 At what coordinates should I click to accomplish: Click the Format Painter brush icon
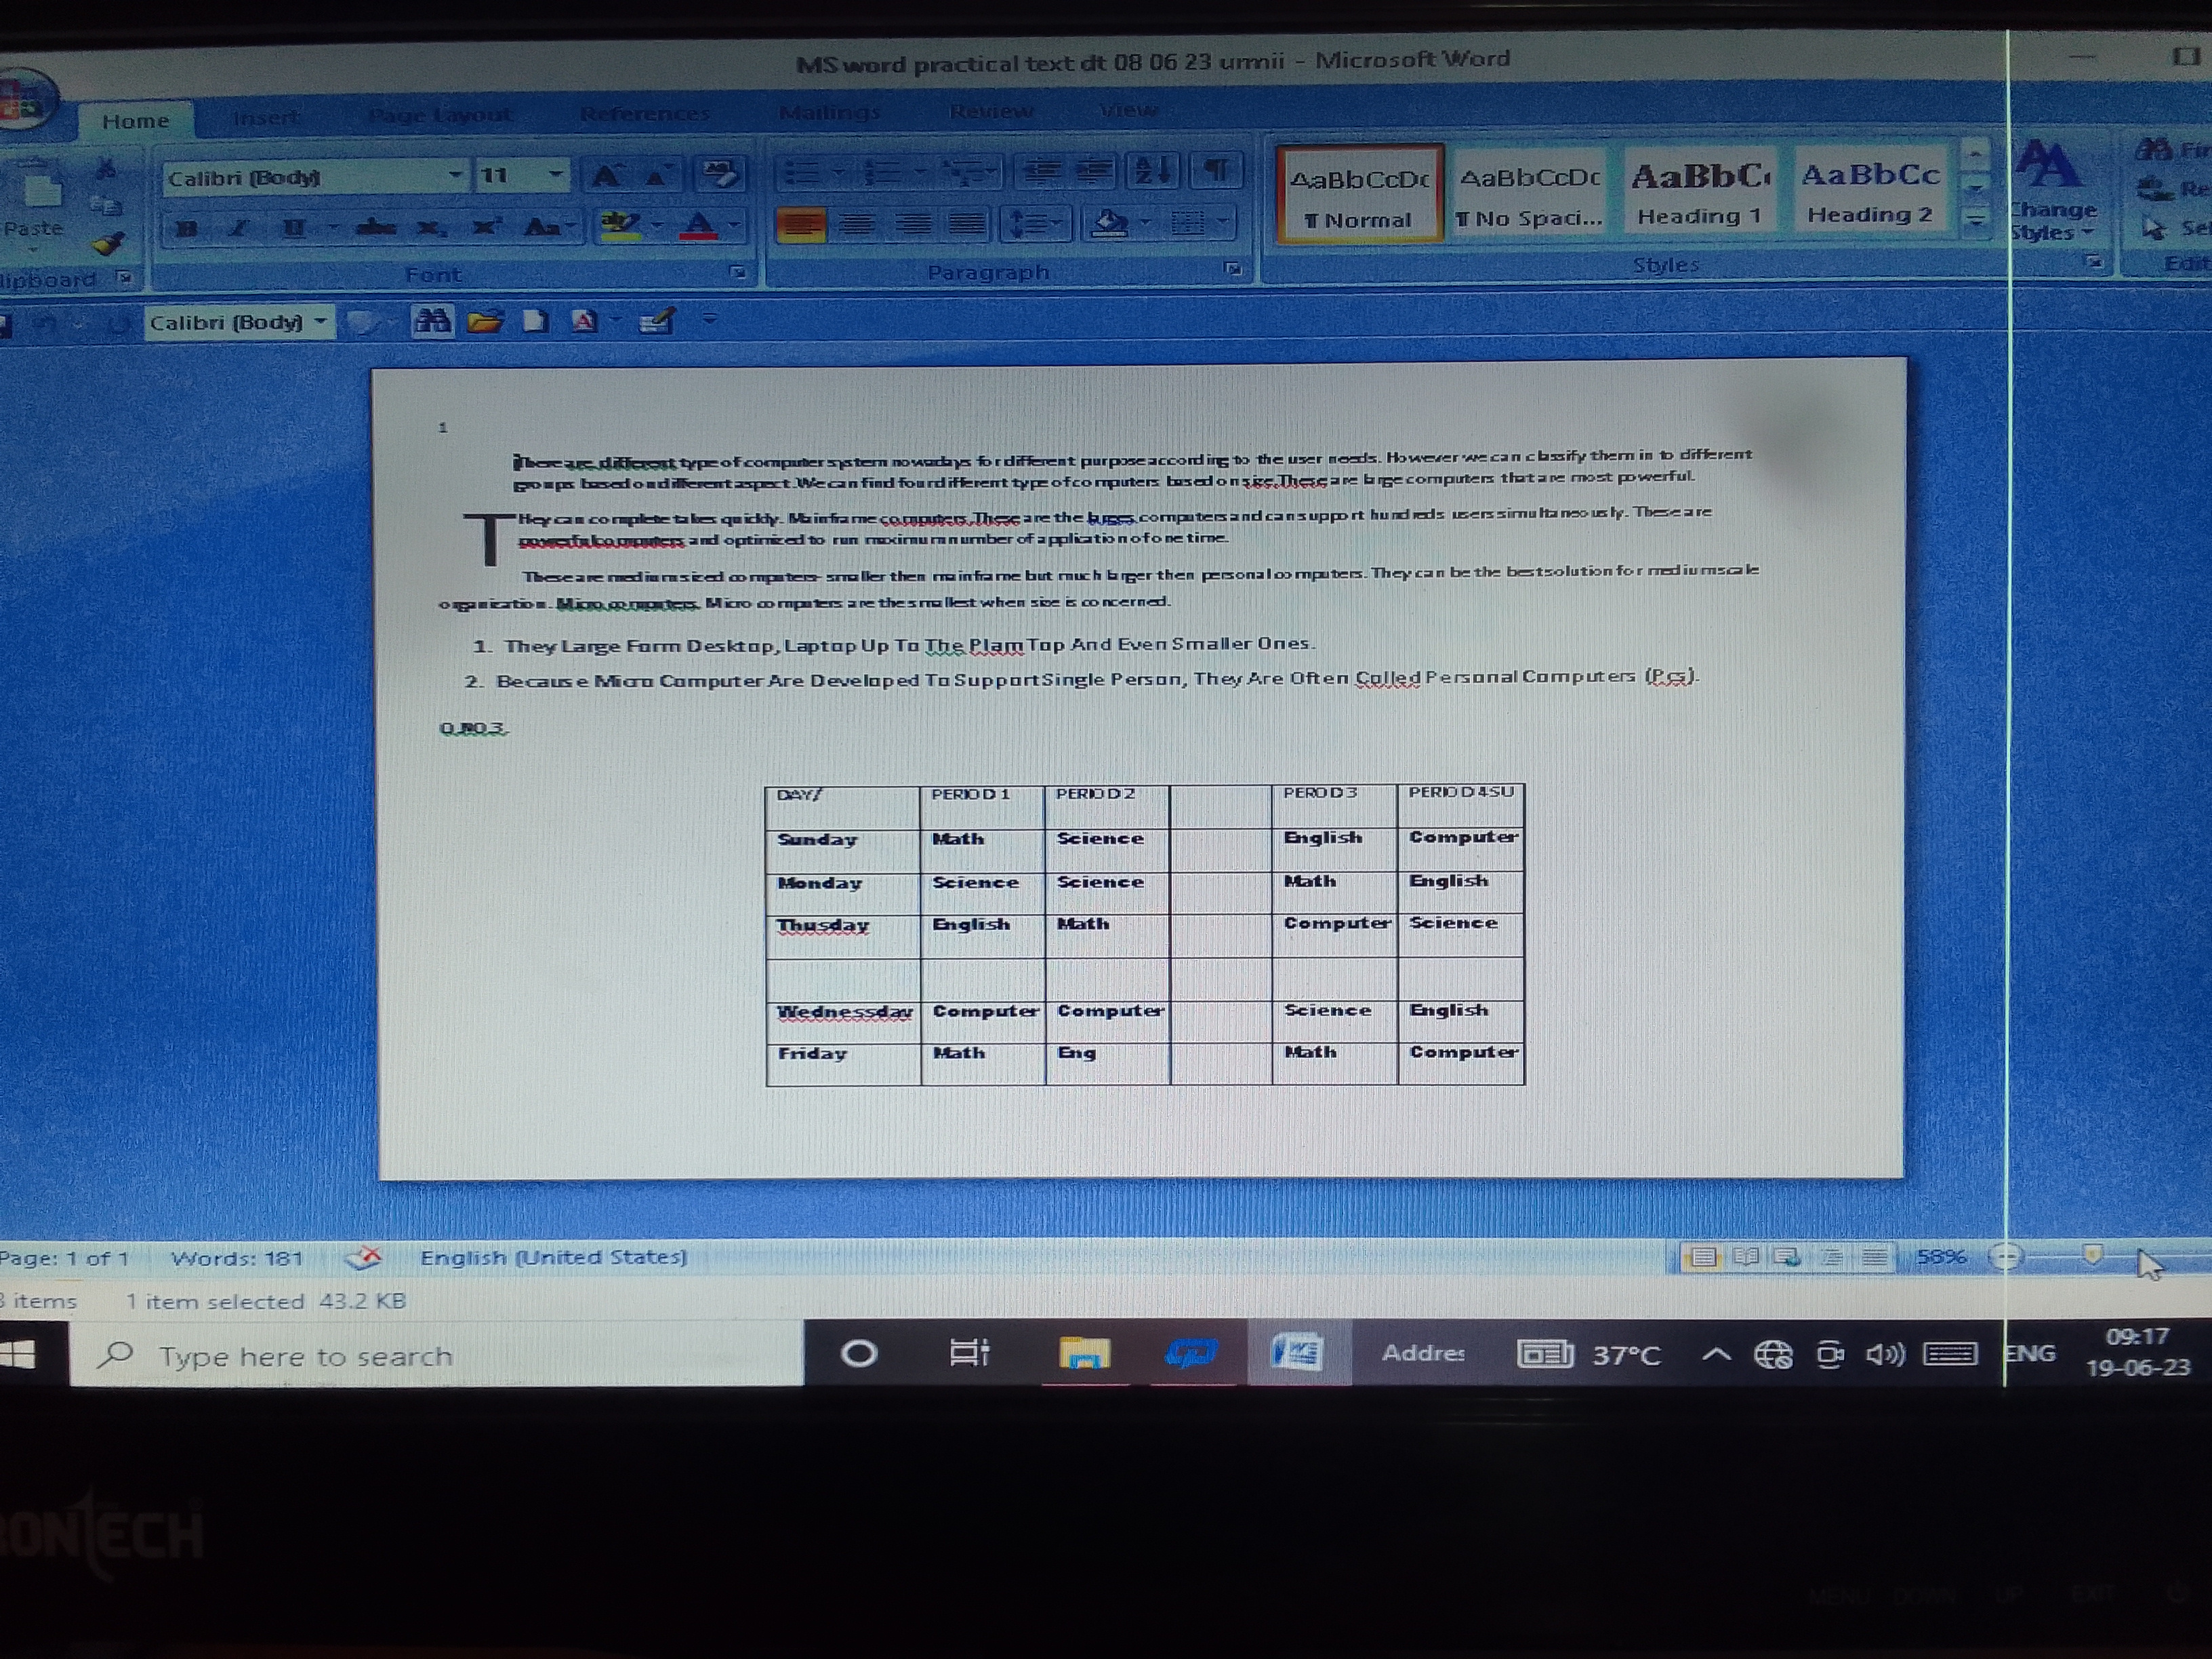pos(108,244)
